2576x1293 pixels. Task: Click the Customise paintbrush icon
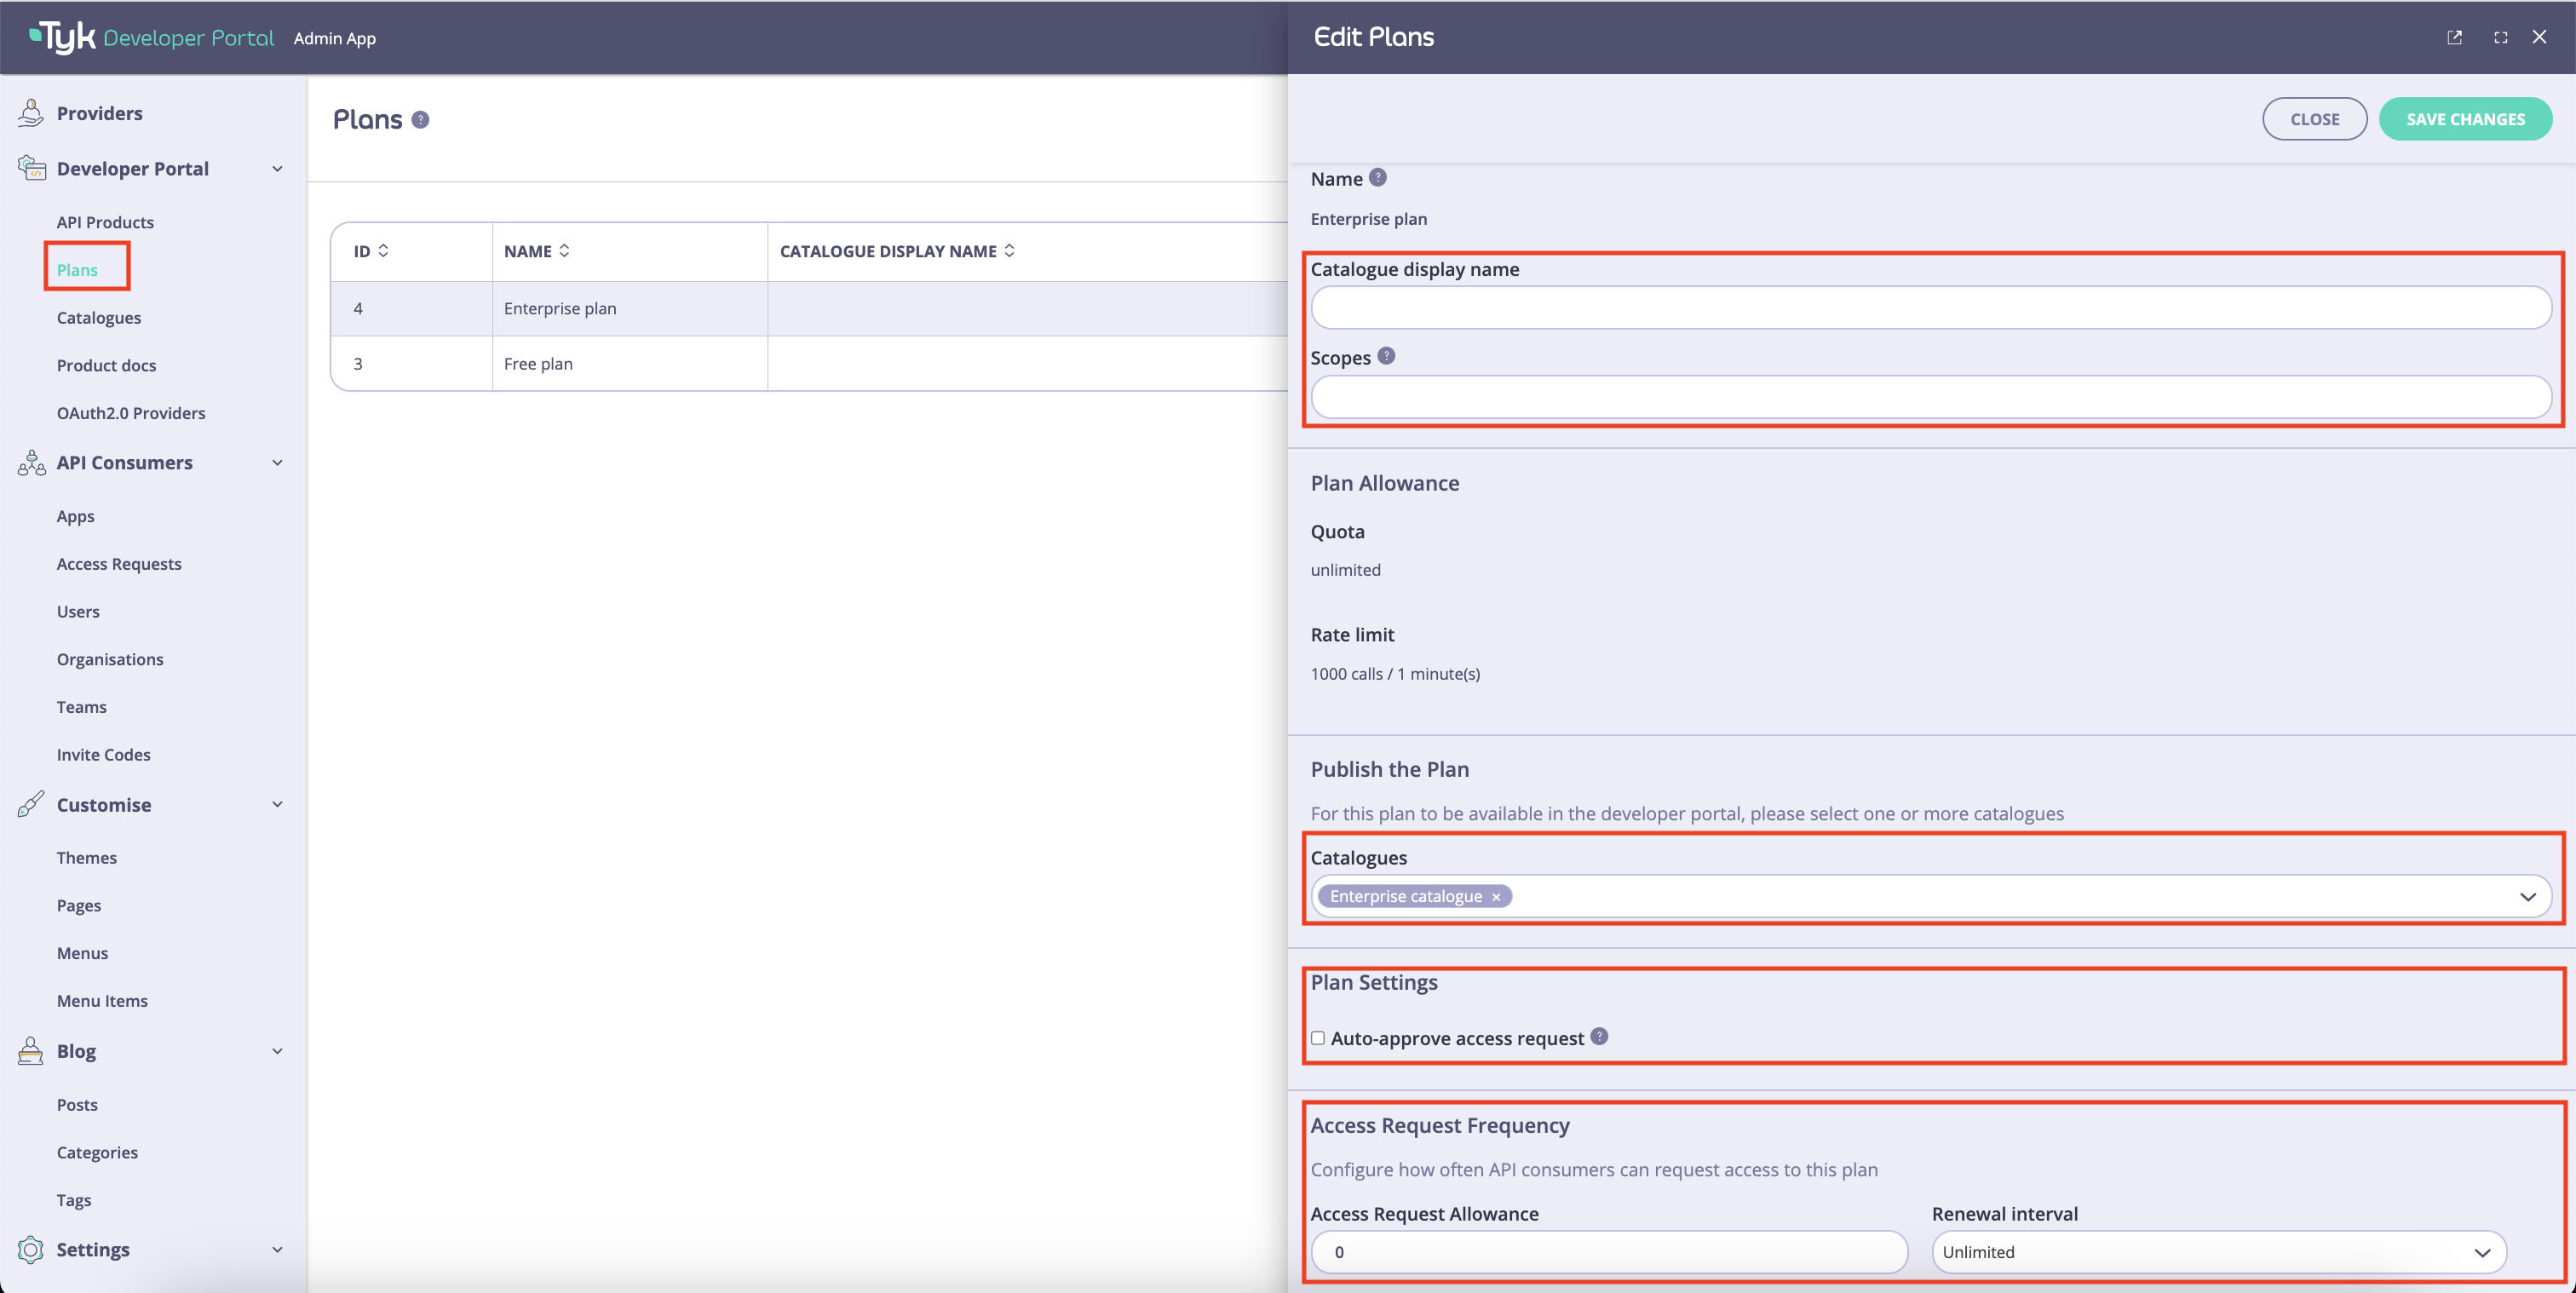click(x=30, y=804)
